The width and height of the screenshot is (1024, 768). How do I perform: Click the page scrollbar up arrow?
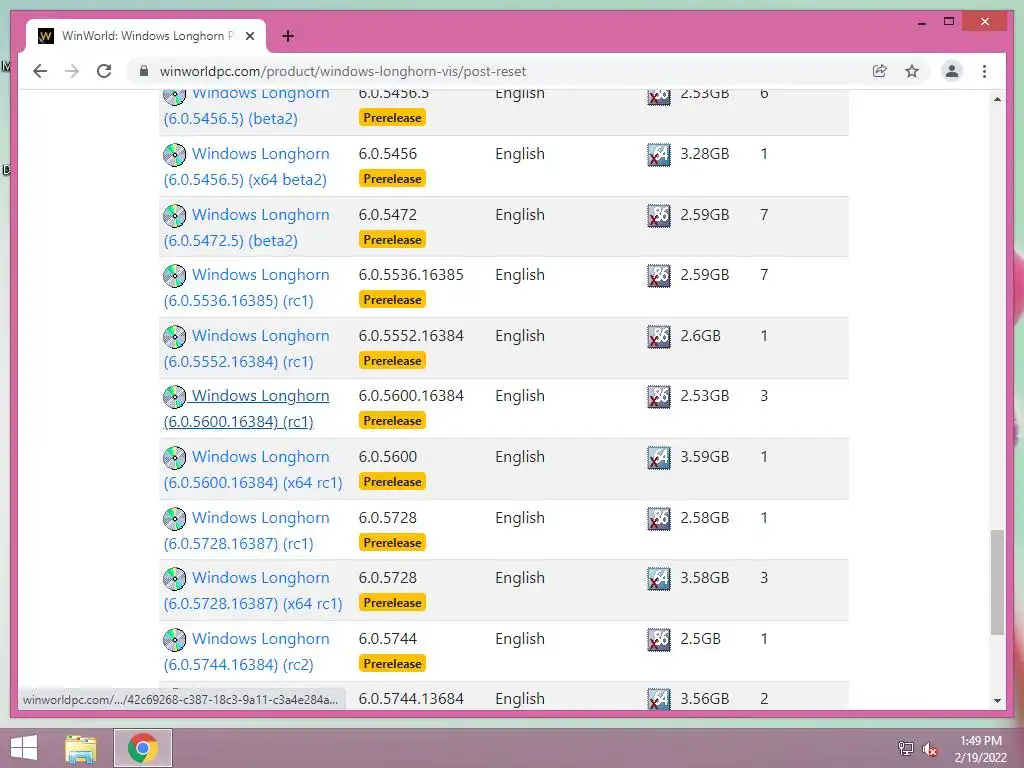click(x=997, y=99)
